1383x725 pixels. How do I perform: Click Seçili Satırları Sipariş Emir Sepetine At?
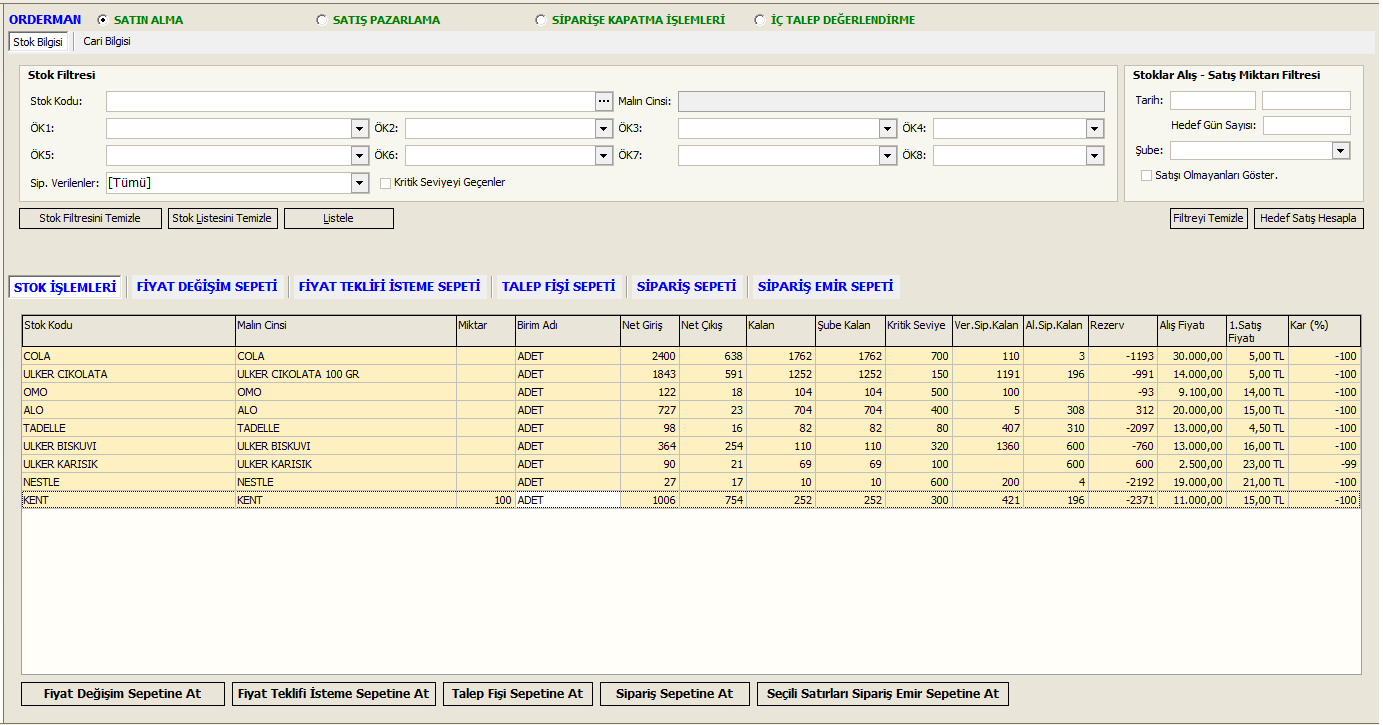[x=883, y=694]
